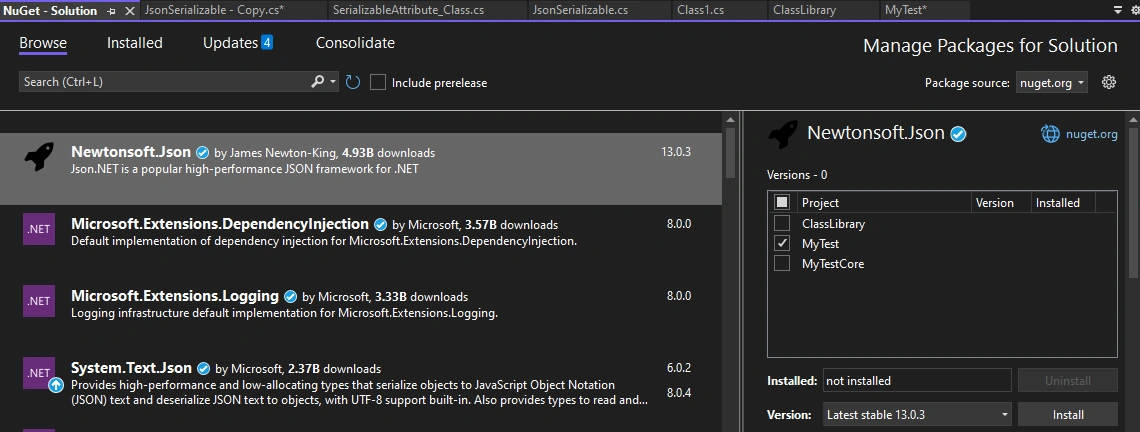
Task: Check the ClassLibrary project checkbox
Action: 782,223
